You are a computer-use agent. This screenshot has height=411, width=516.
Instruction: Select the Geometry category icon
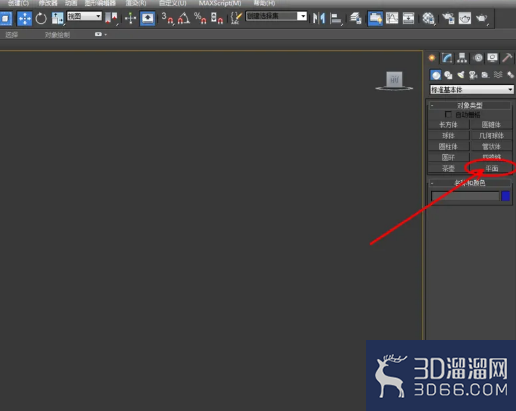436,75
